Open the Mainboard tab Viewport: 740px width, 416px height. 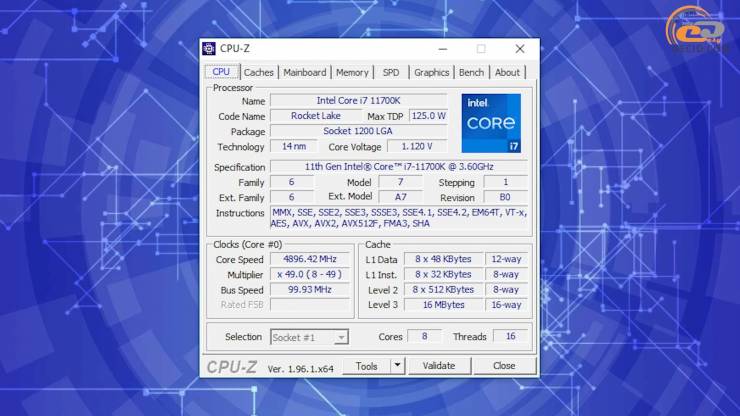pyautogui.click(x=304, y=73)
